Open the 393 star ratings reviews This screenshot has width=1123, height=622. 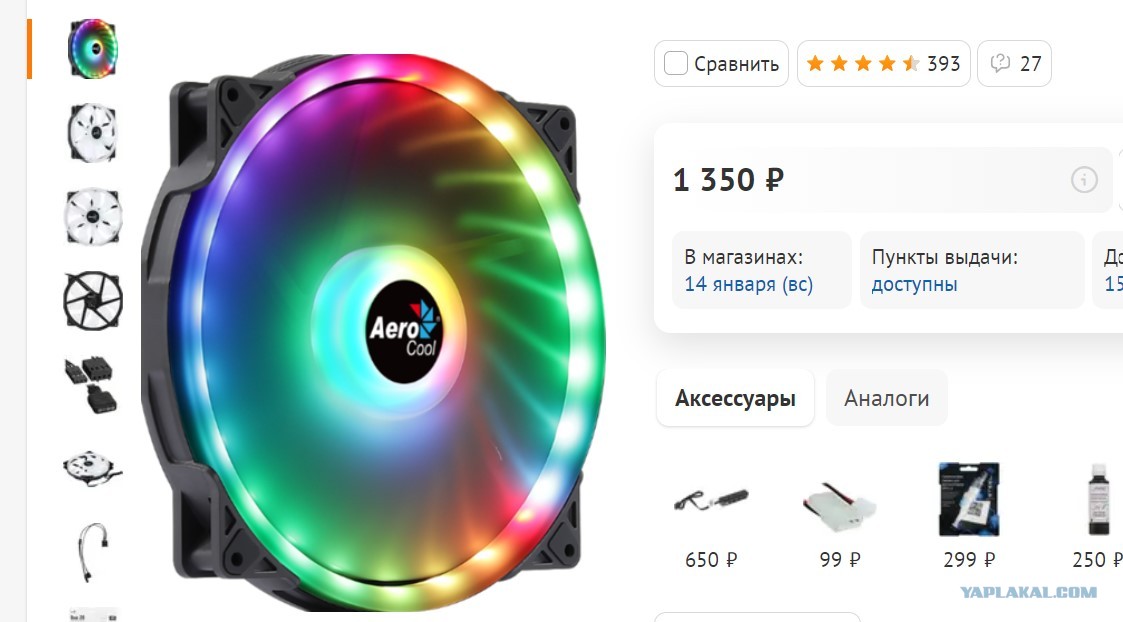point(883,64)
